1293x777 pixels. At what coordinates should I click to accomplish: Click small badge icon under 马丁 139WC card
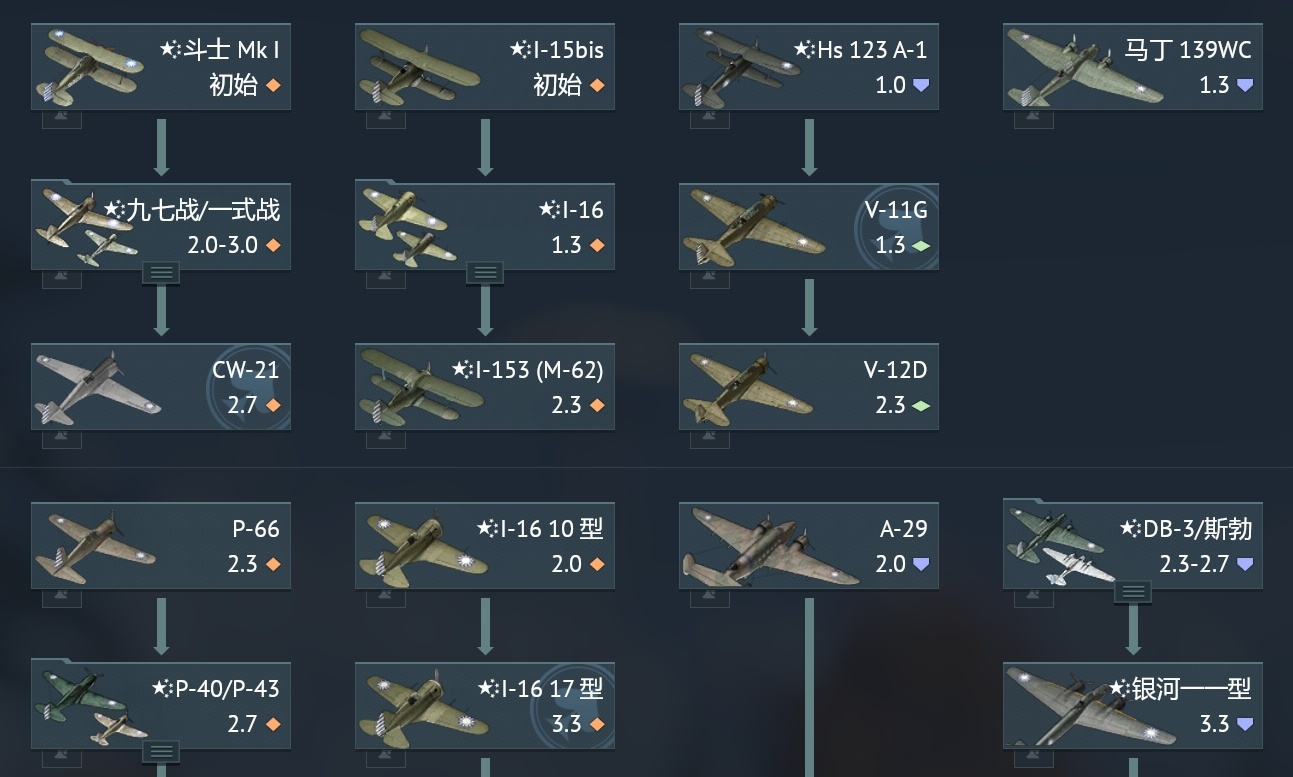point(1034,118)
